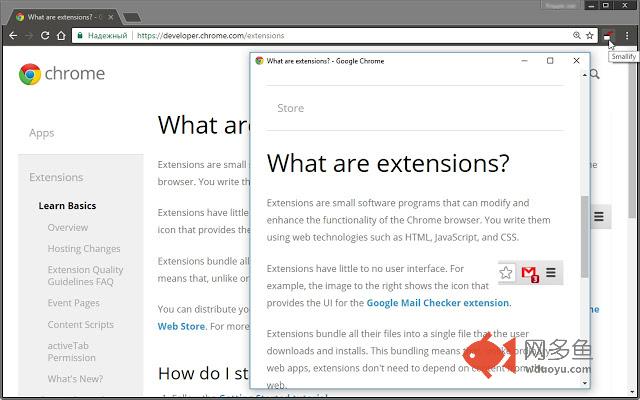This screenshot has width=640, height=400.
Task: Follow the Web Store link in main page
Action: (x=182, y=327)
